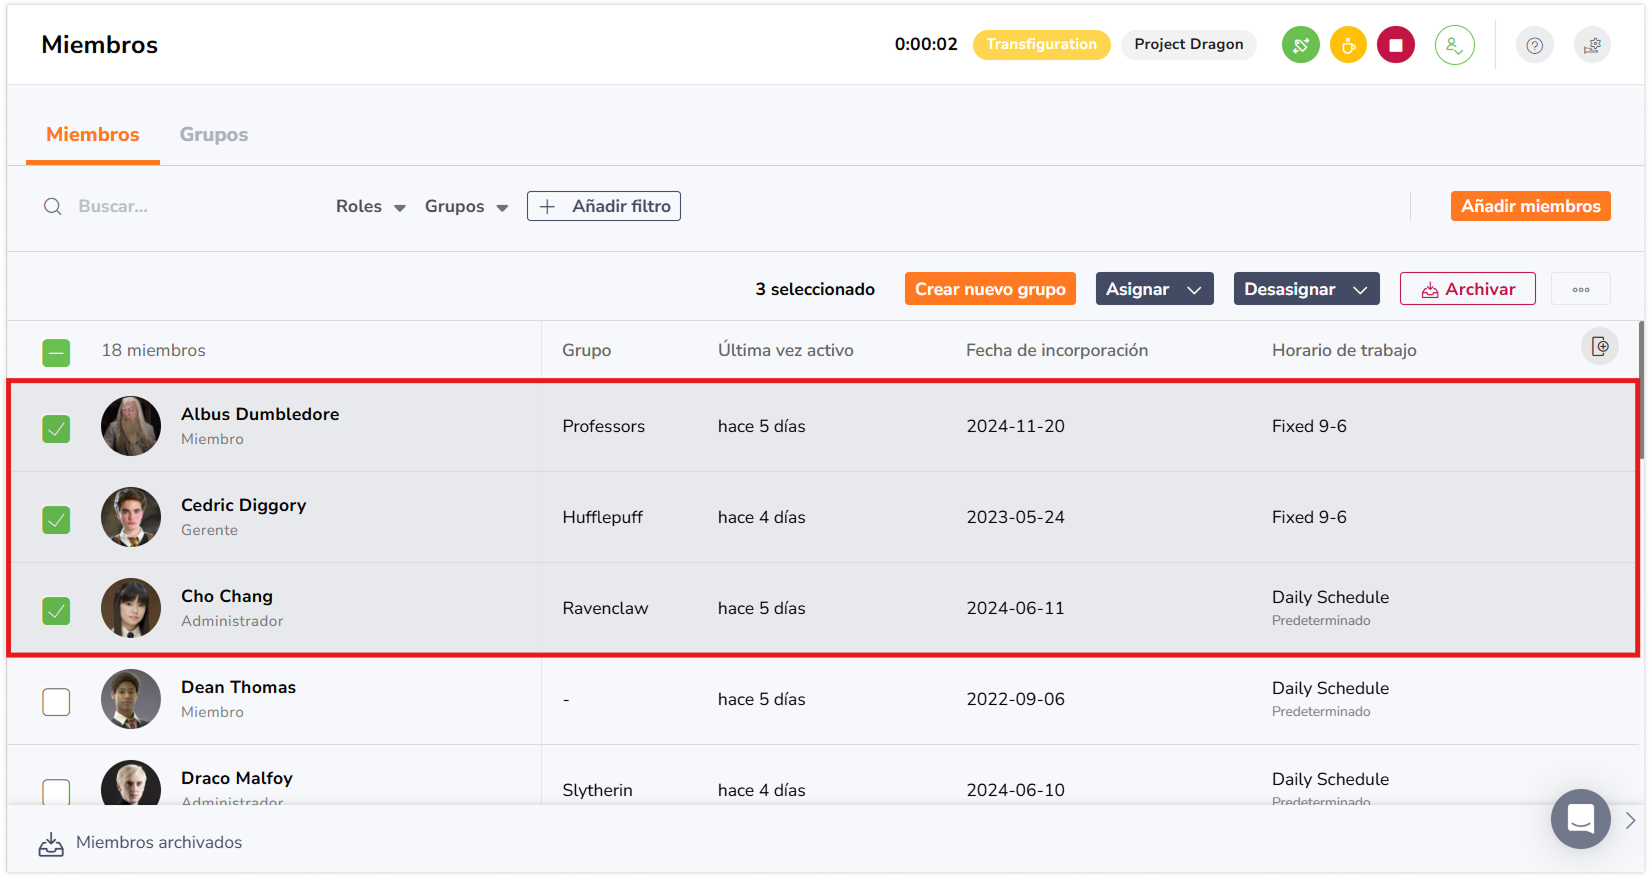
Task: Click the Hufflepuff group cell
Action: 602,517
